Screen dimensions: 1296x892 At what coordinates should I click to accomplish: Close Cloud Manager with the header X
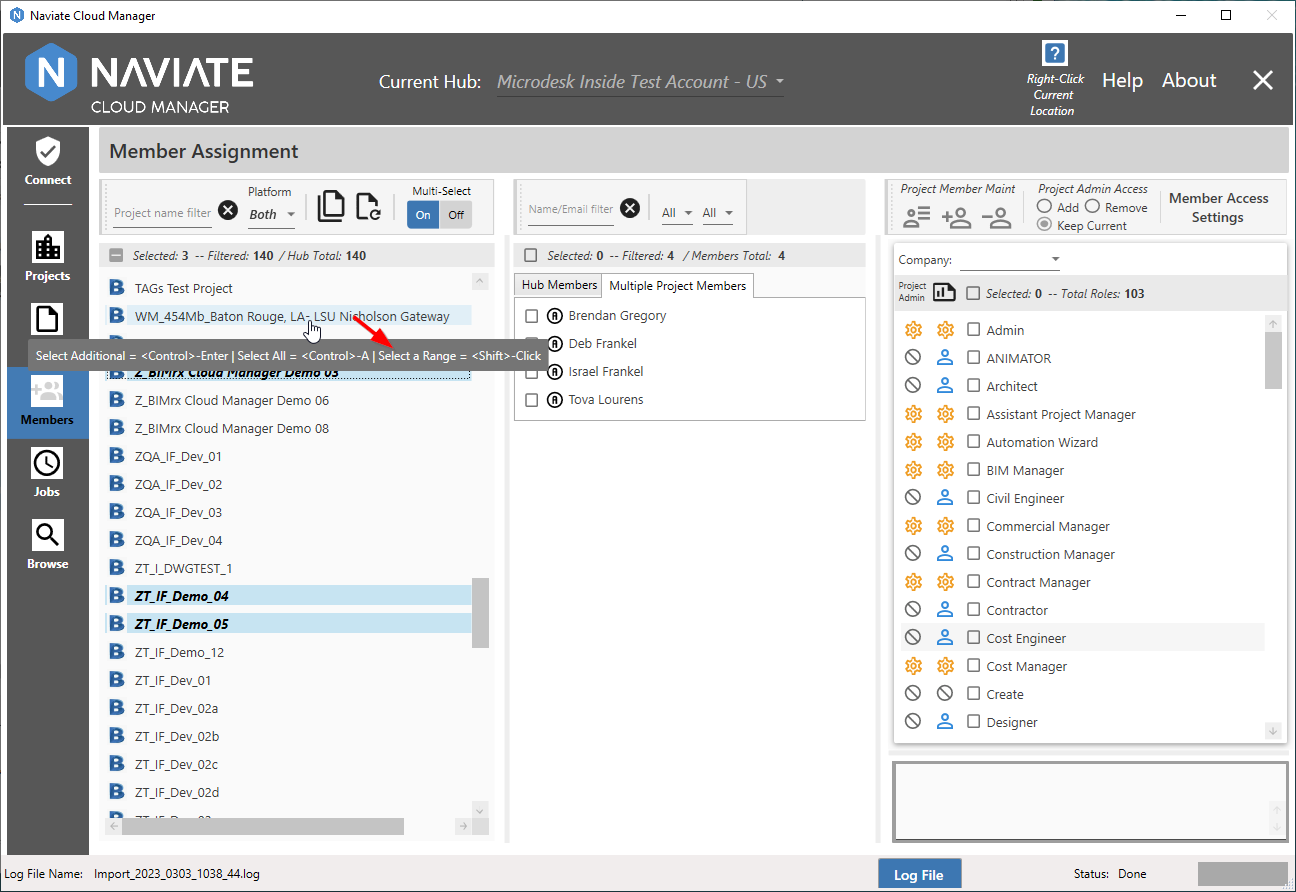coord(1263,81)
